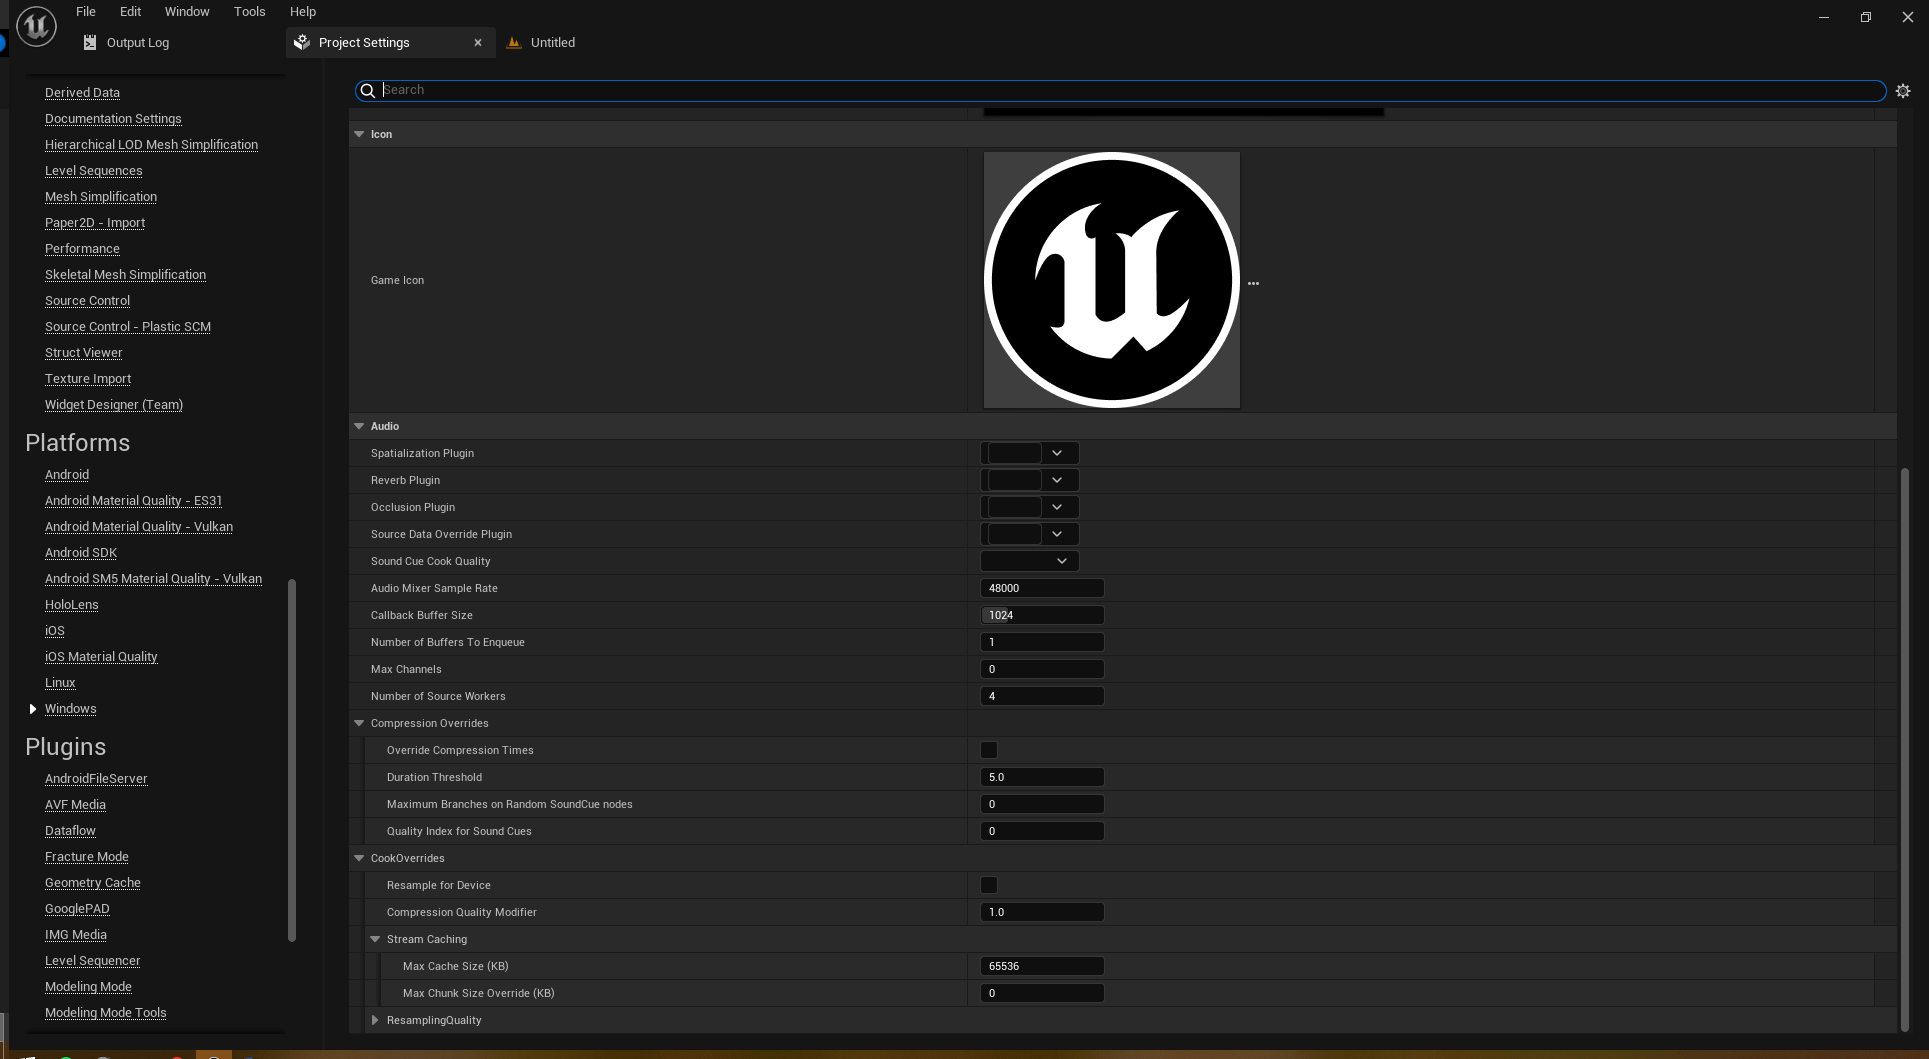Open the File menu
Image resolution: width=1929 pixels, height=1059 pixels.
tap(86, 11)
